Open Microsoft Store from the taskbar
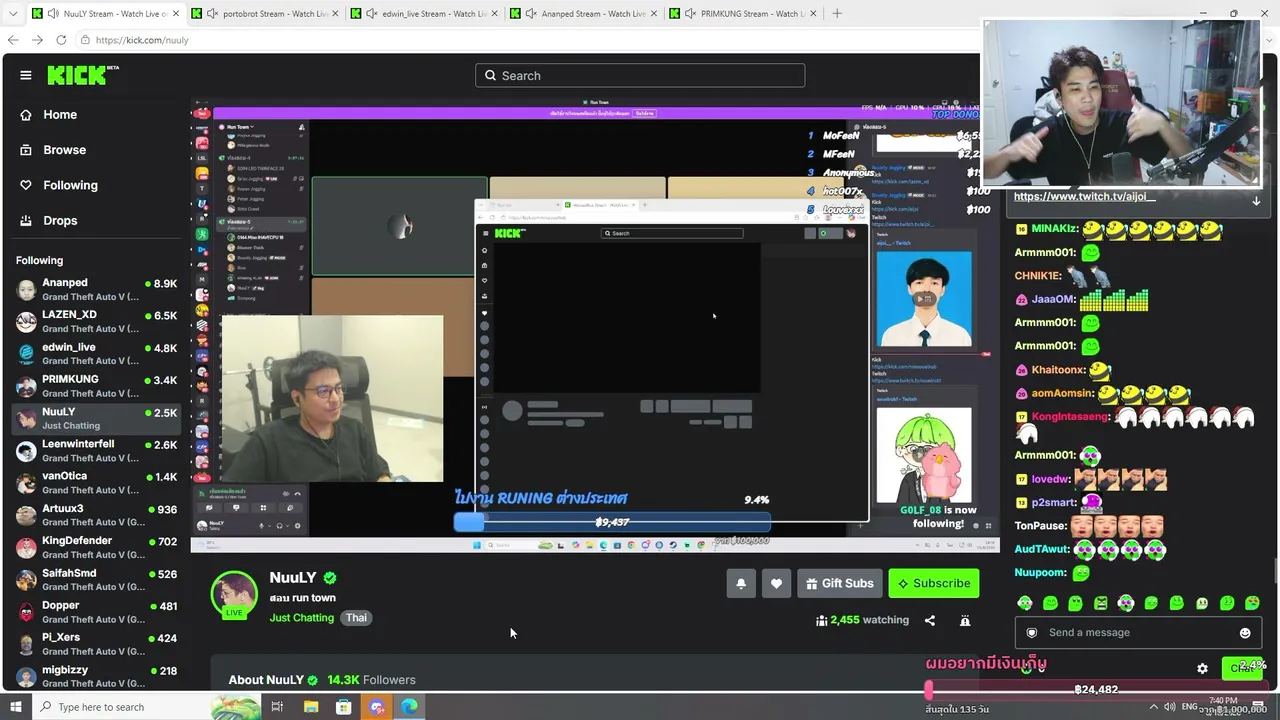The height and width of the screenshot is (720, 1280). (x=344, y=707)
